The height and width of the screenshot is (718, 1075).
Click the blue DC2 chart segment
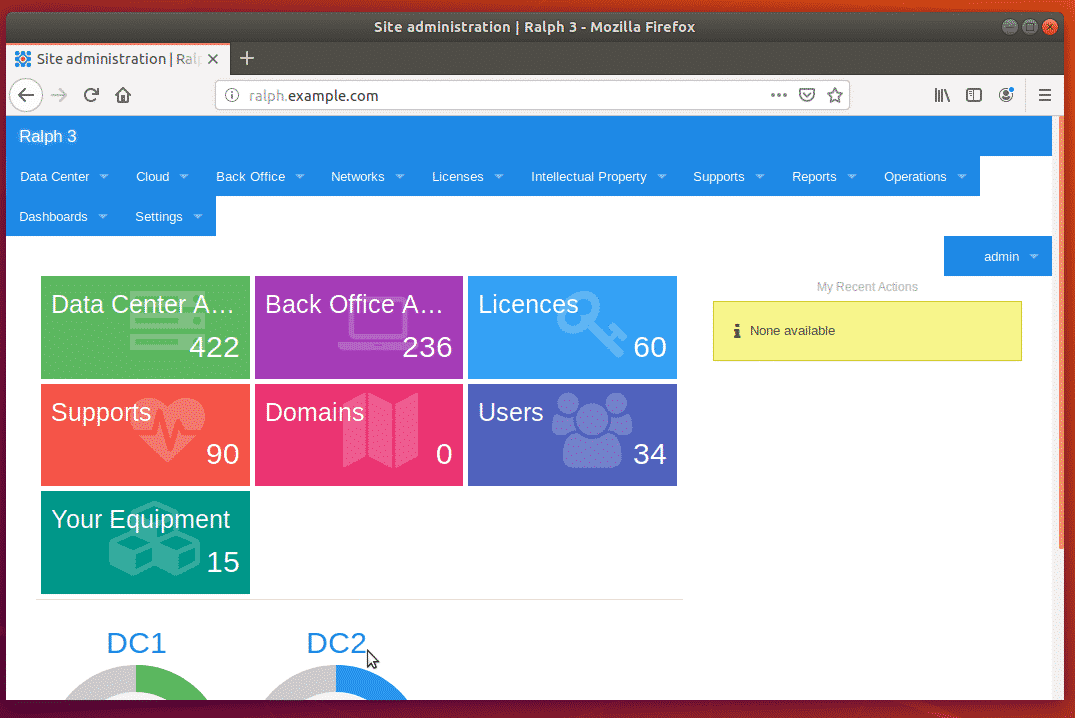[370, 681]
